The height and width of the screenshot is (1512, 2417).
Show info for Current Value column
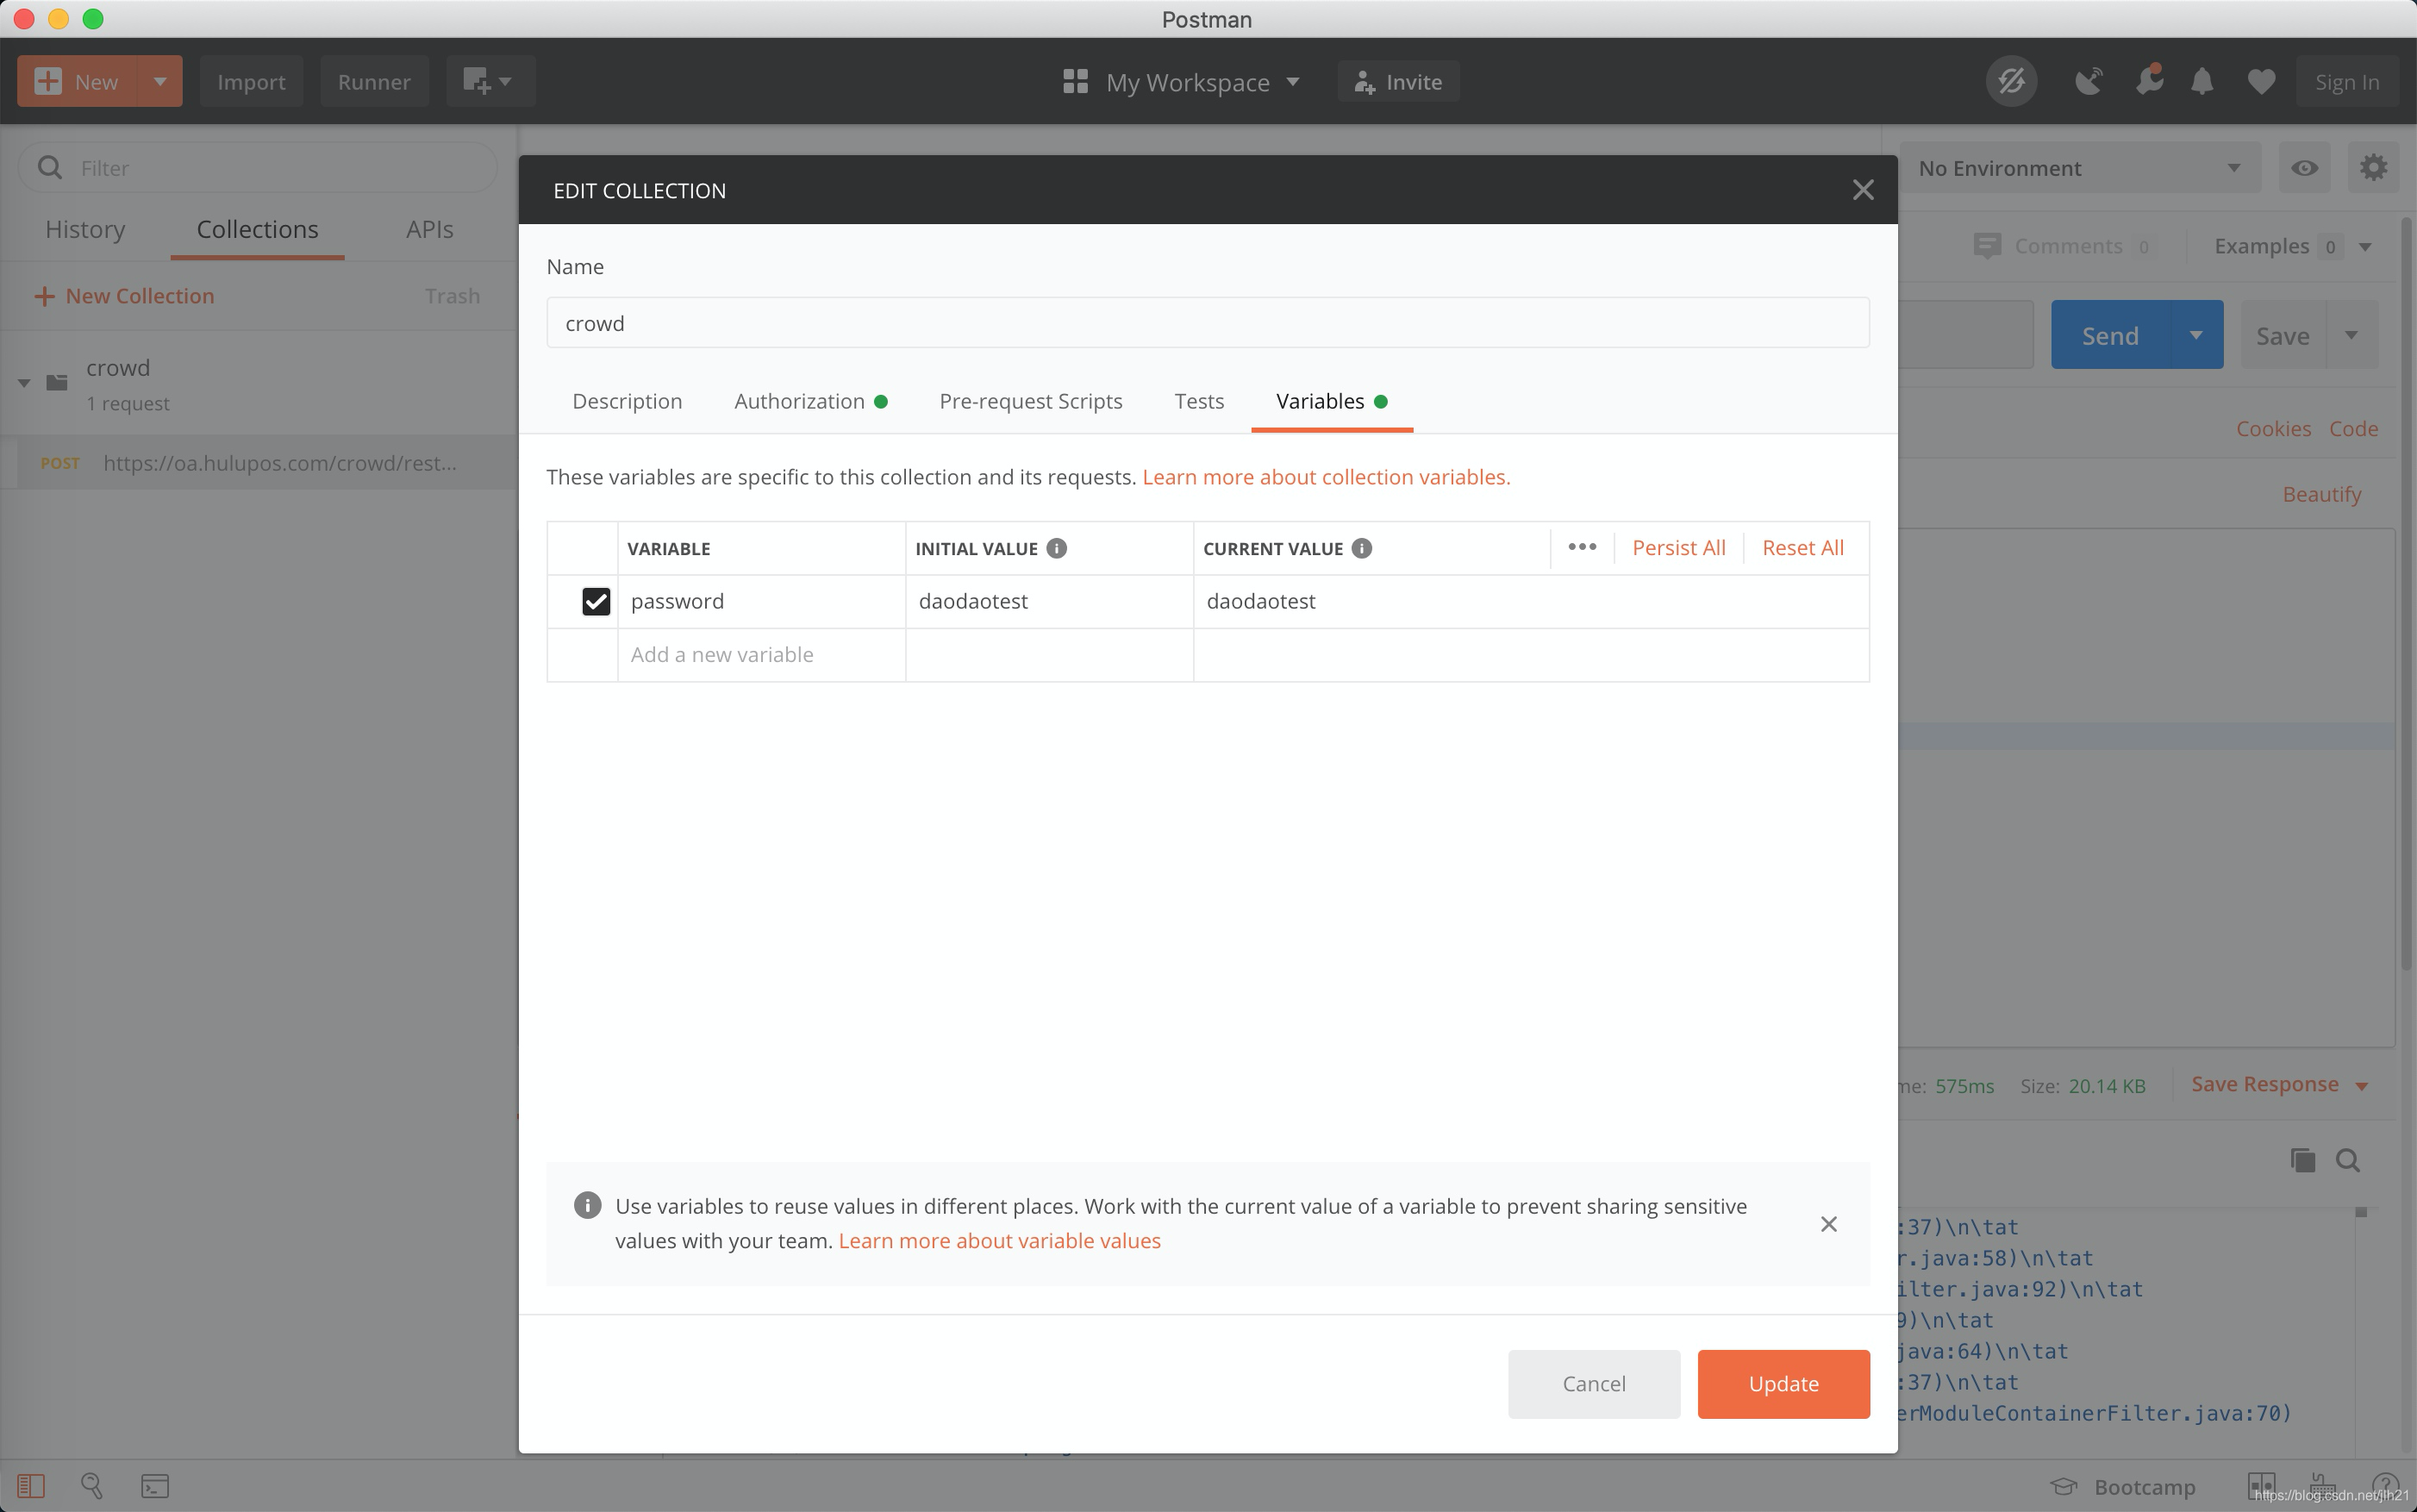pos(1361,548)
